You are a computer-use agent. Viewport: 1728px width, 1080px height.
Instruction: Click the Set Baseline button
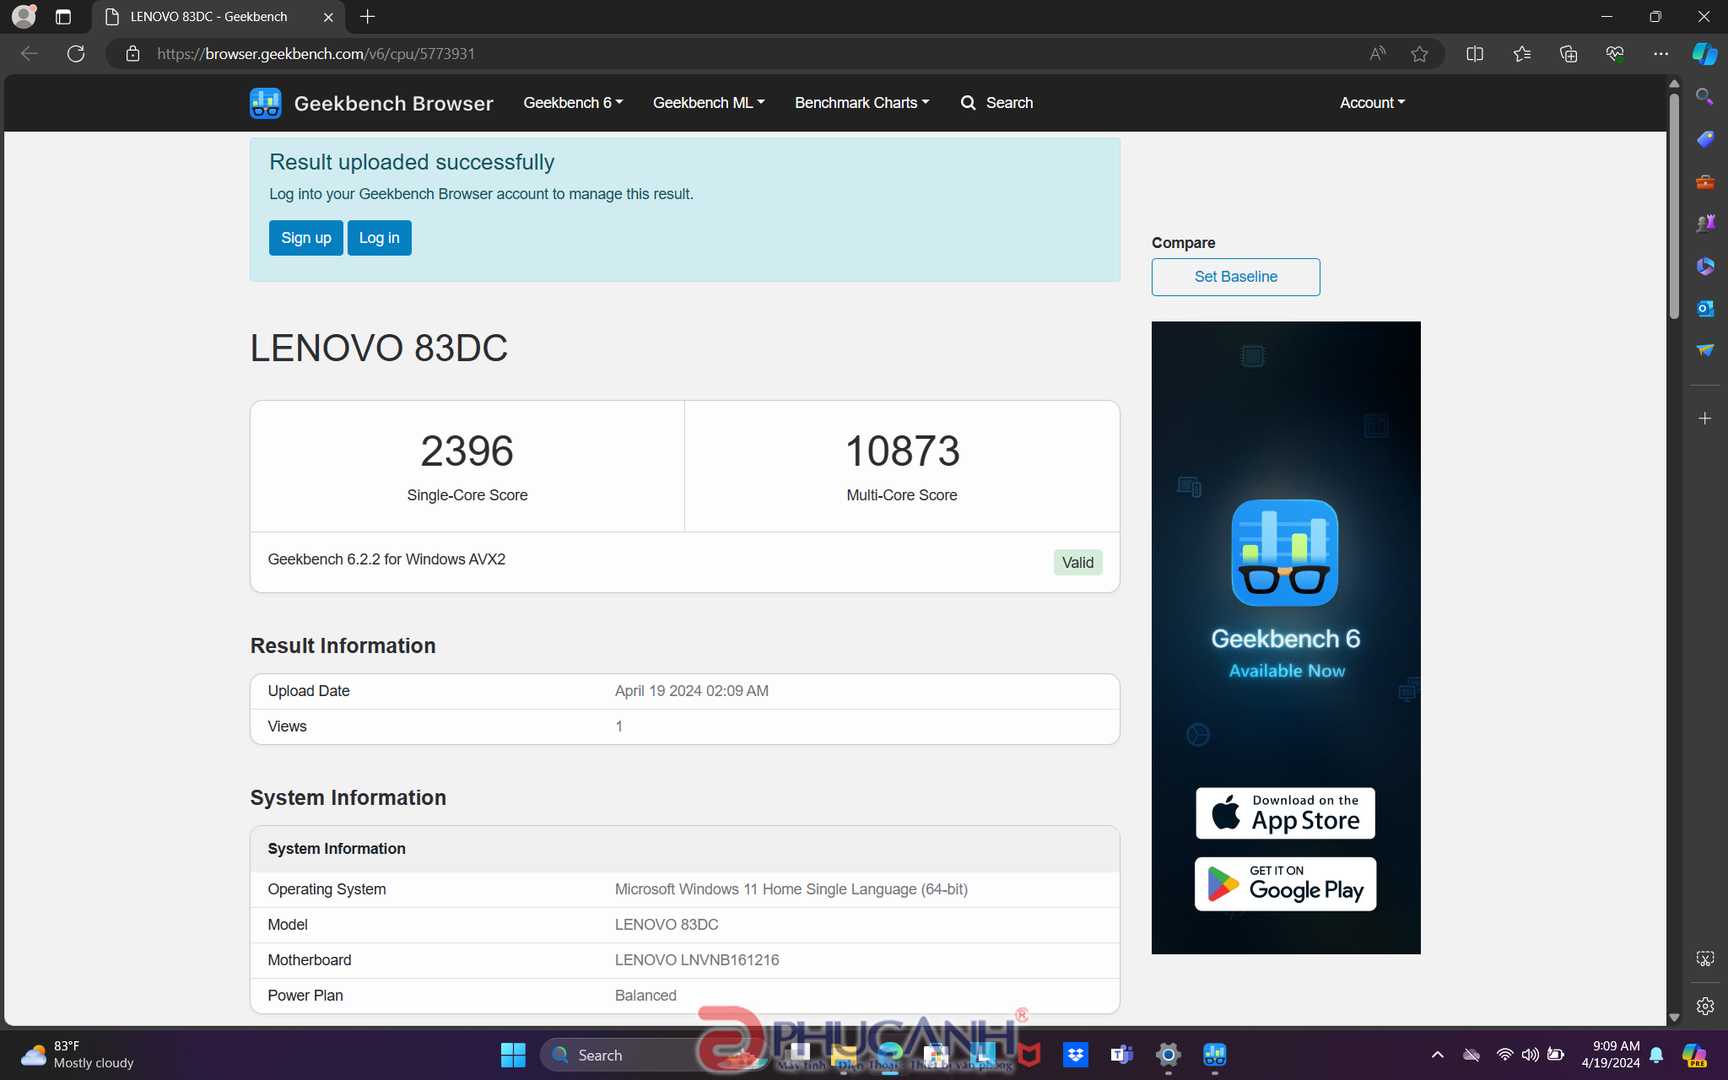[1235, 277]
